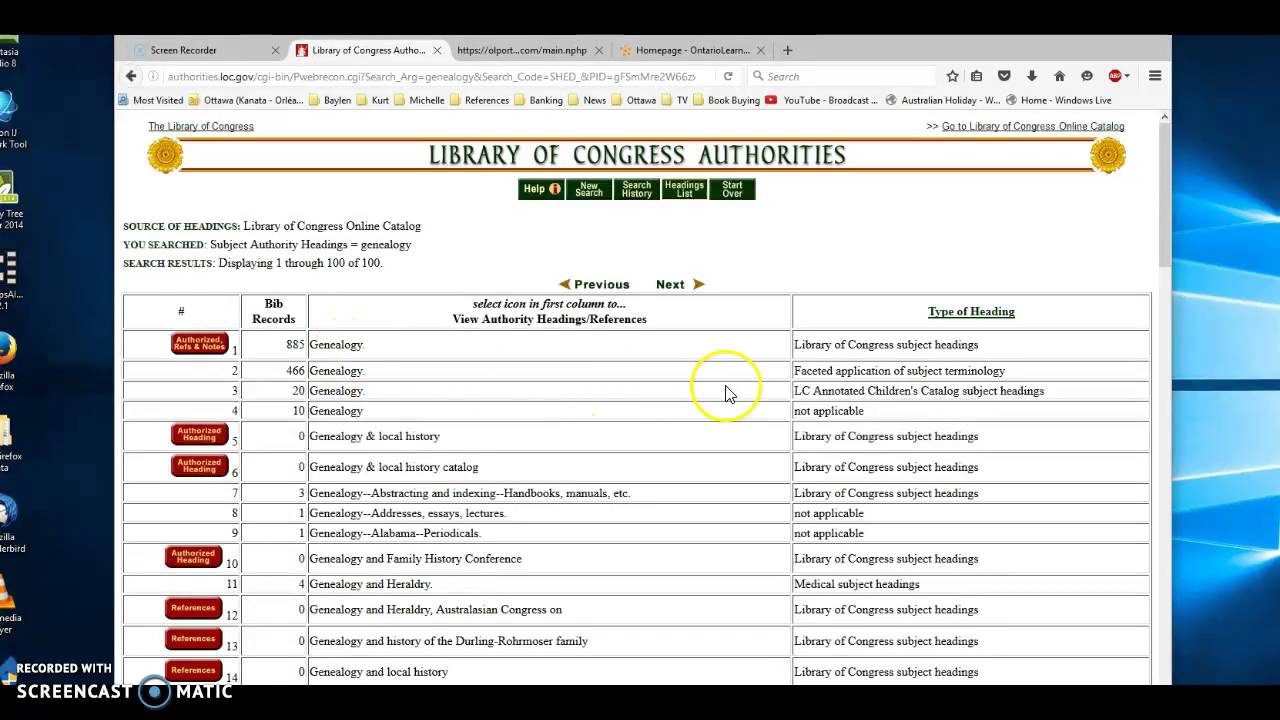
Task: Open the References bookmarks folder
Action: coord(479,100)
